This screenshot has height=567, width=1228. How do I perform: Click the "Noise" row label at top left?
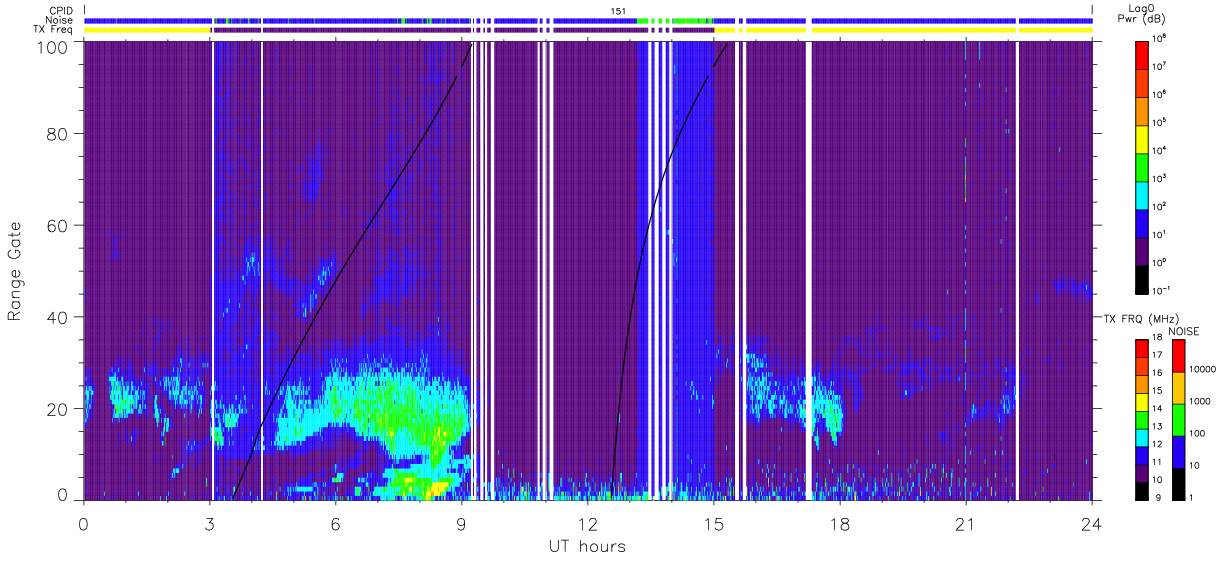61,20
